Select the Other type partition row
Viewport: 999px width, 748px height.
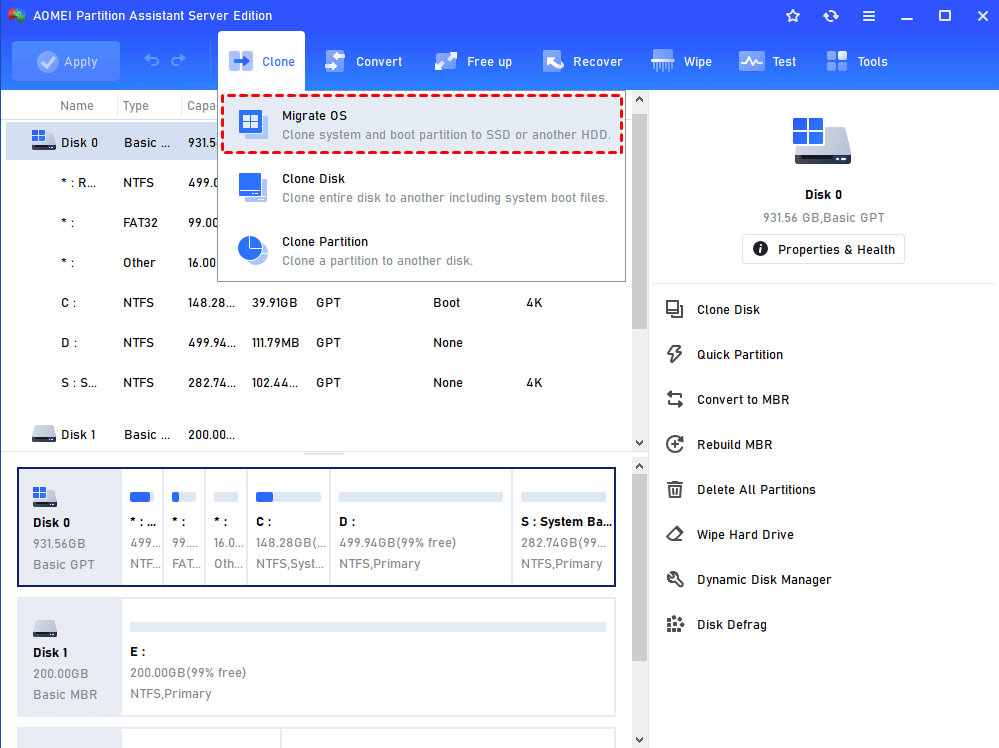pos(111,263)
